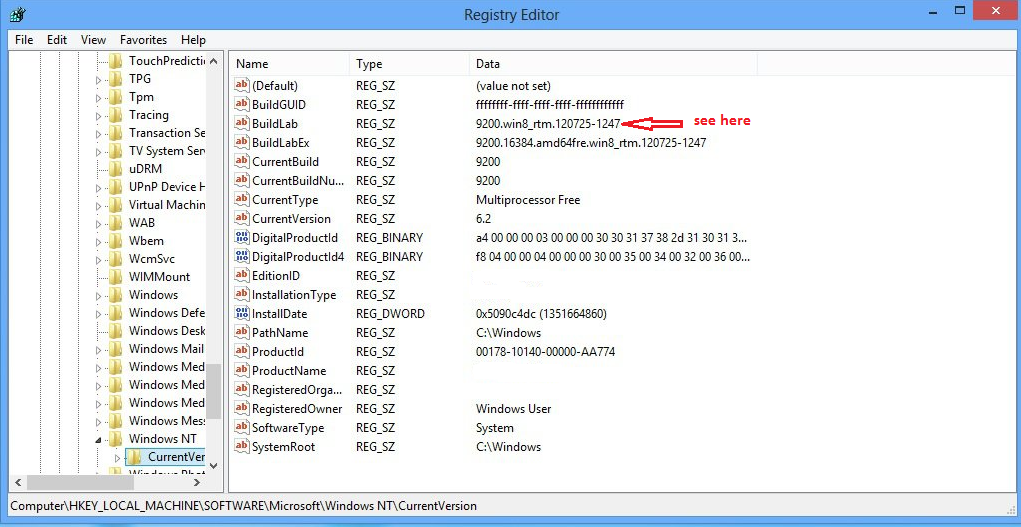
Task: Select the EditionID string icon
Action: tap(242, 276)
